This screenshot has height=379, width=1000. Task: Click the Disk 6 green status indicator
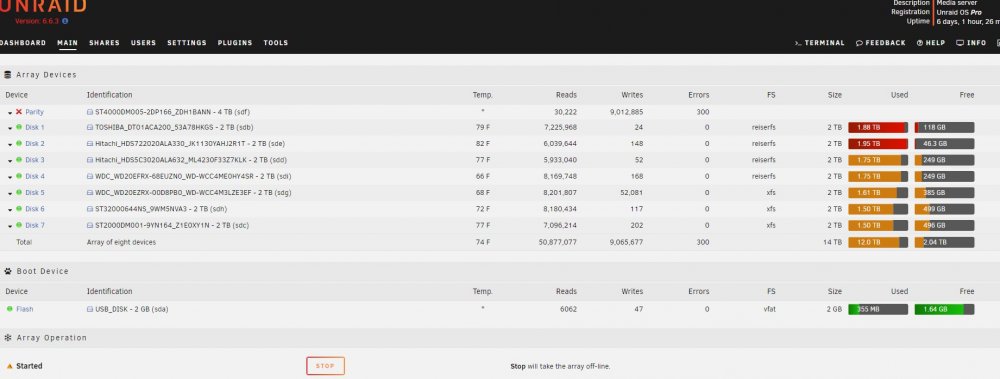[19, 209]
